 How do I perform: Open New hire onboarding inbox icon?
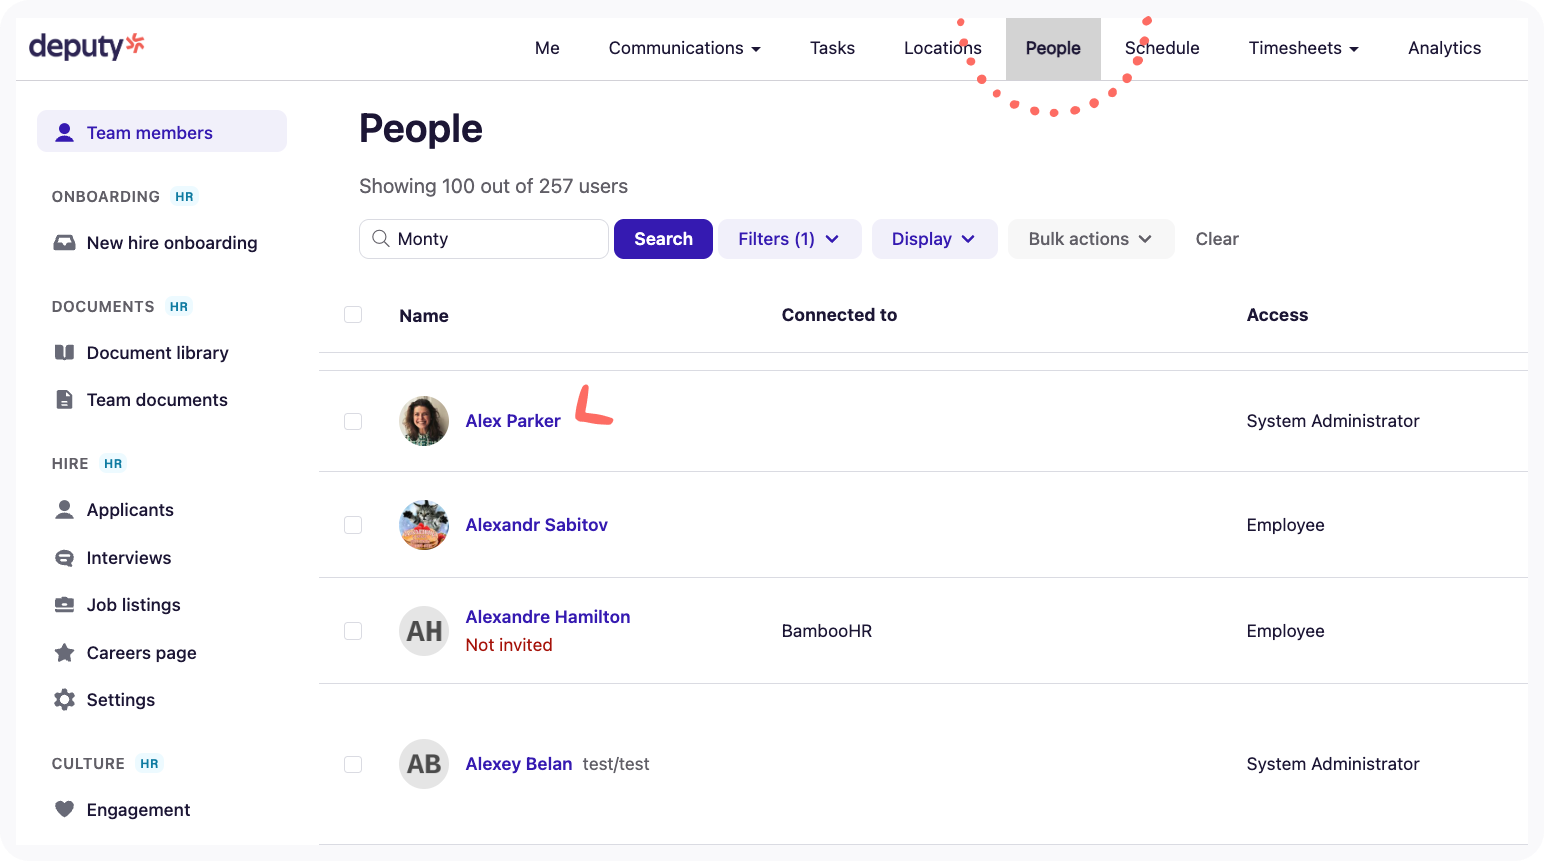tap(64, 243)
